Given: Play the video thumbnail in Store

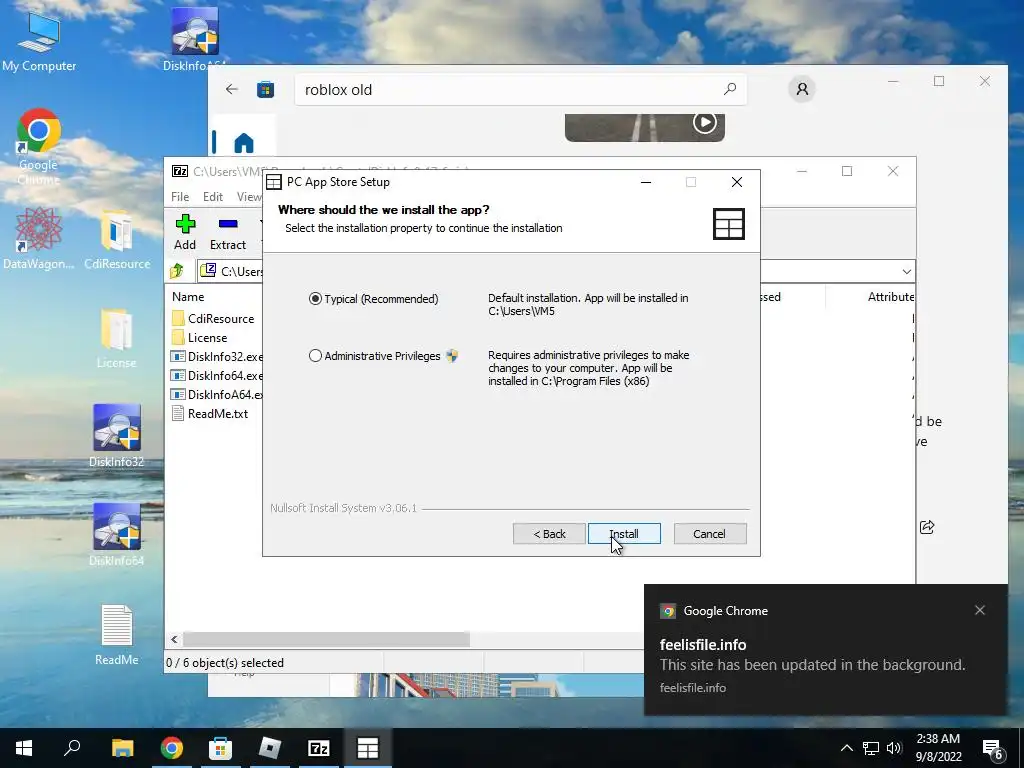Looking at the screenshot, I should [x=705, y=123].
